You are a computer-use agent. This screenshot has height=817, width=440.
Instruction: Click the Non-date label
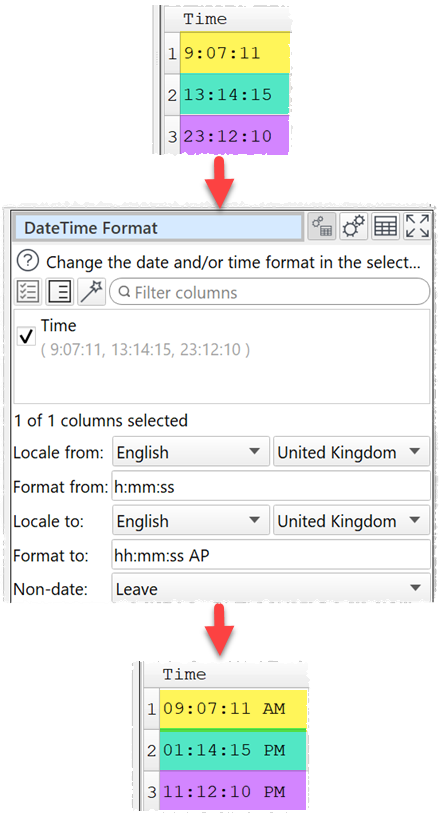pos(51,589)
